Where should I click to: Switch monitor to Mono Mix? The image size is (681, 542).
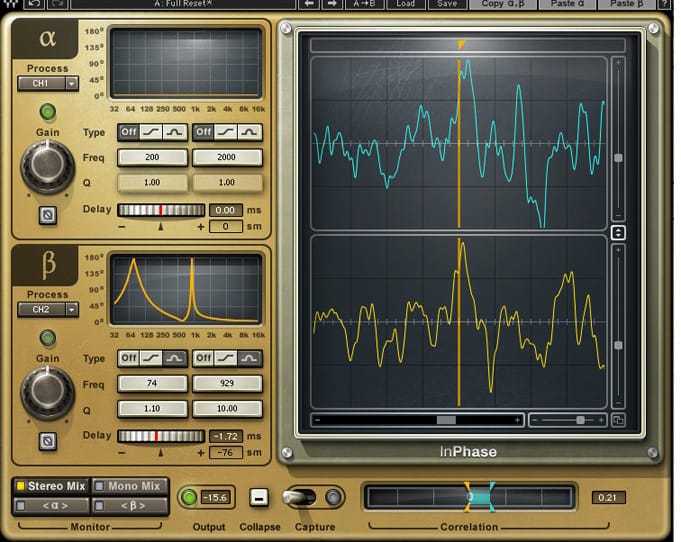pyautogui.click(x=128, y=486)
